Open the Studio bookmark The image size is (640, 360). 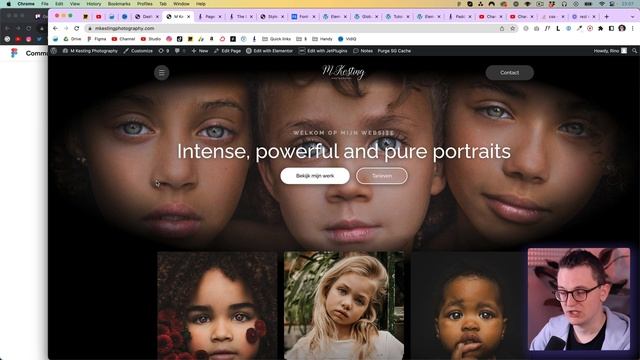click(x=151, y=39)
